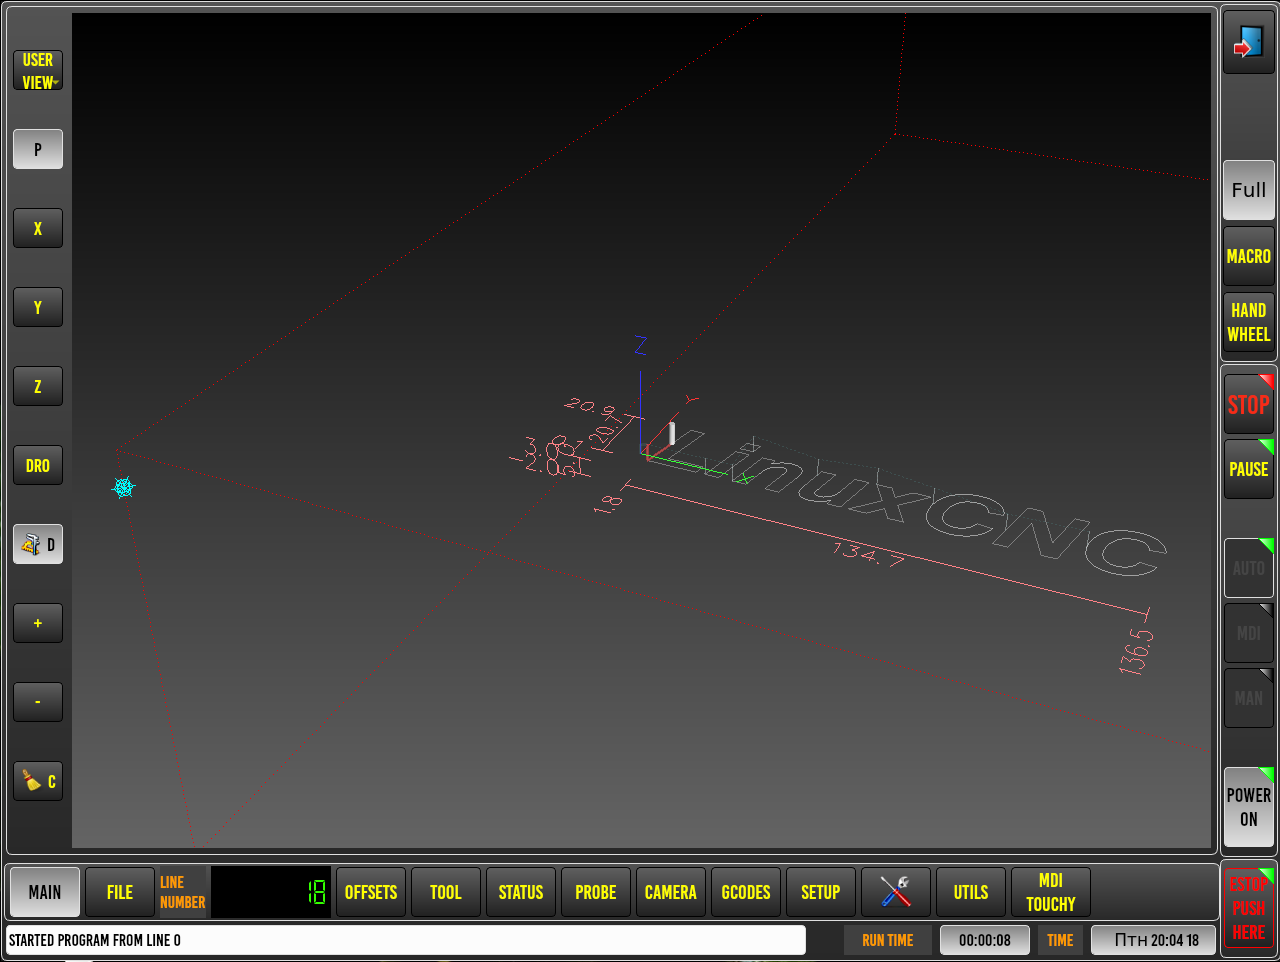Switch to the FILE tab
This screenshot has height=962, width=1280.
pyautogui.click(x=120, y=892)
